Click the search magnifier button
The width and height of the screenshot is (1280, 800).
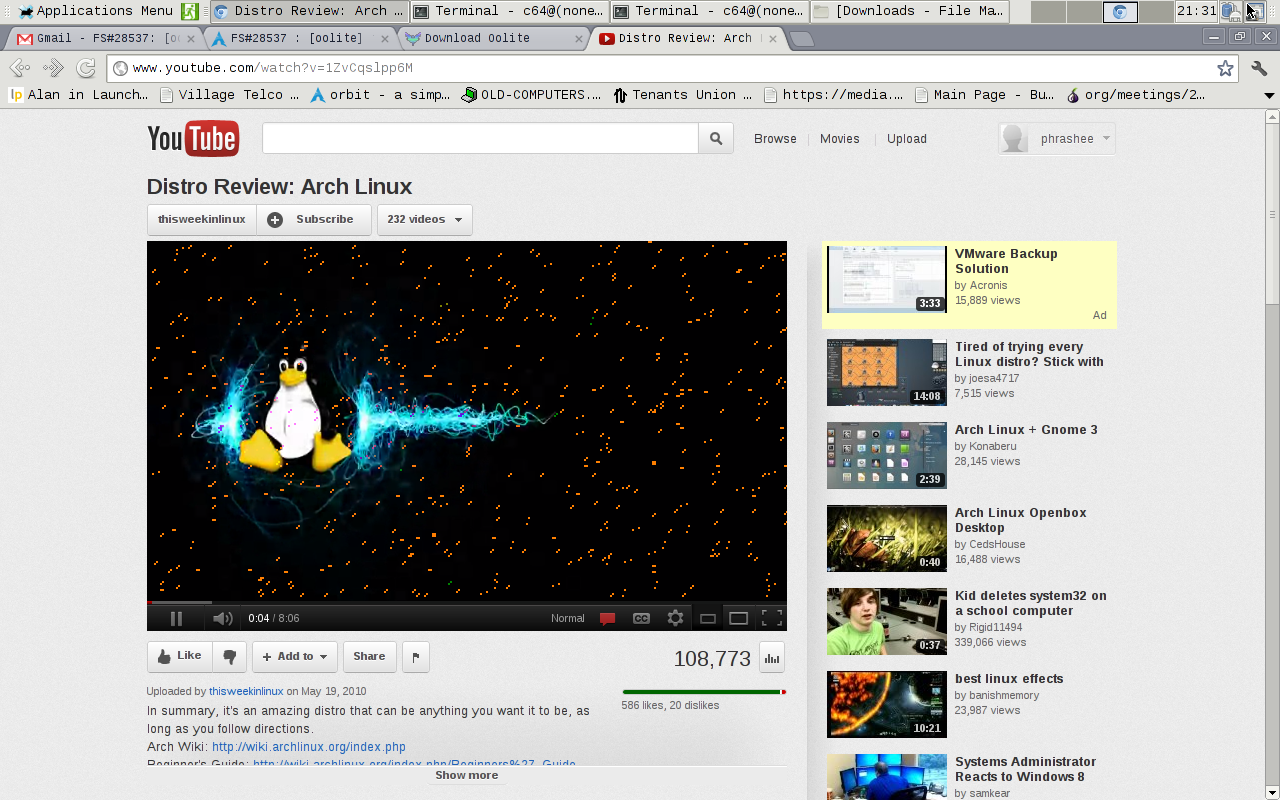tap(715, 139)
